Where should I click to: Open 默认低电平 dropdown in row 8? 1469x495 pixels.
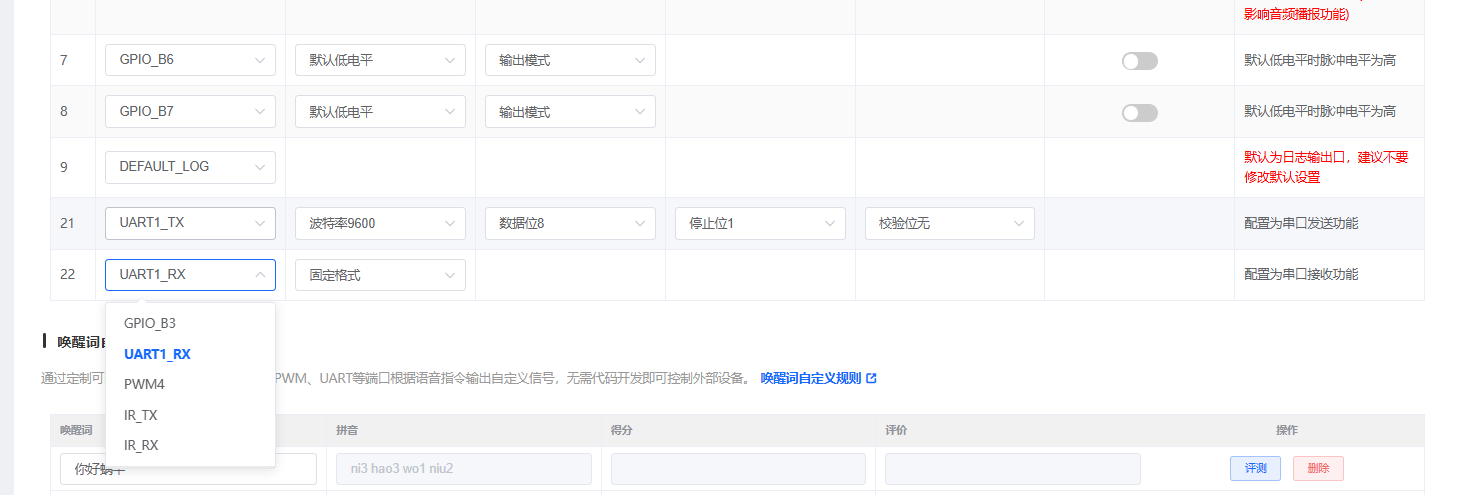tap(380, 112)
